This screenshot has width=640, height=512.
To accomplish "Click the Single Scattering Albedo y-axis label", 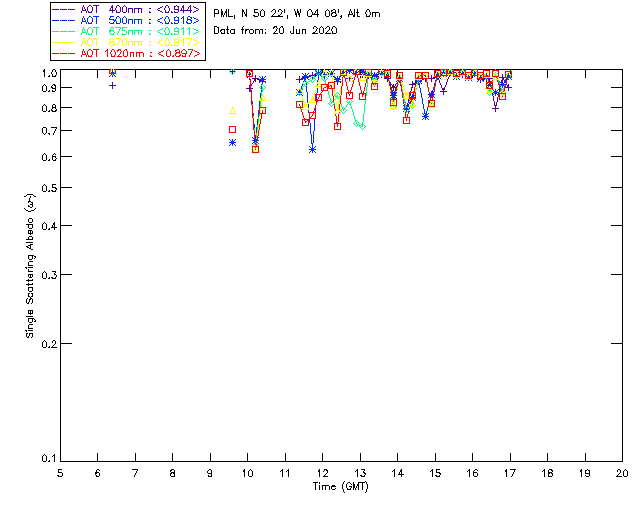I will [30, 266].
